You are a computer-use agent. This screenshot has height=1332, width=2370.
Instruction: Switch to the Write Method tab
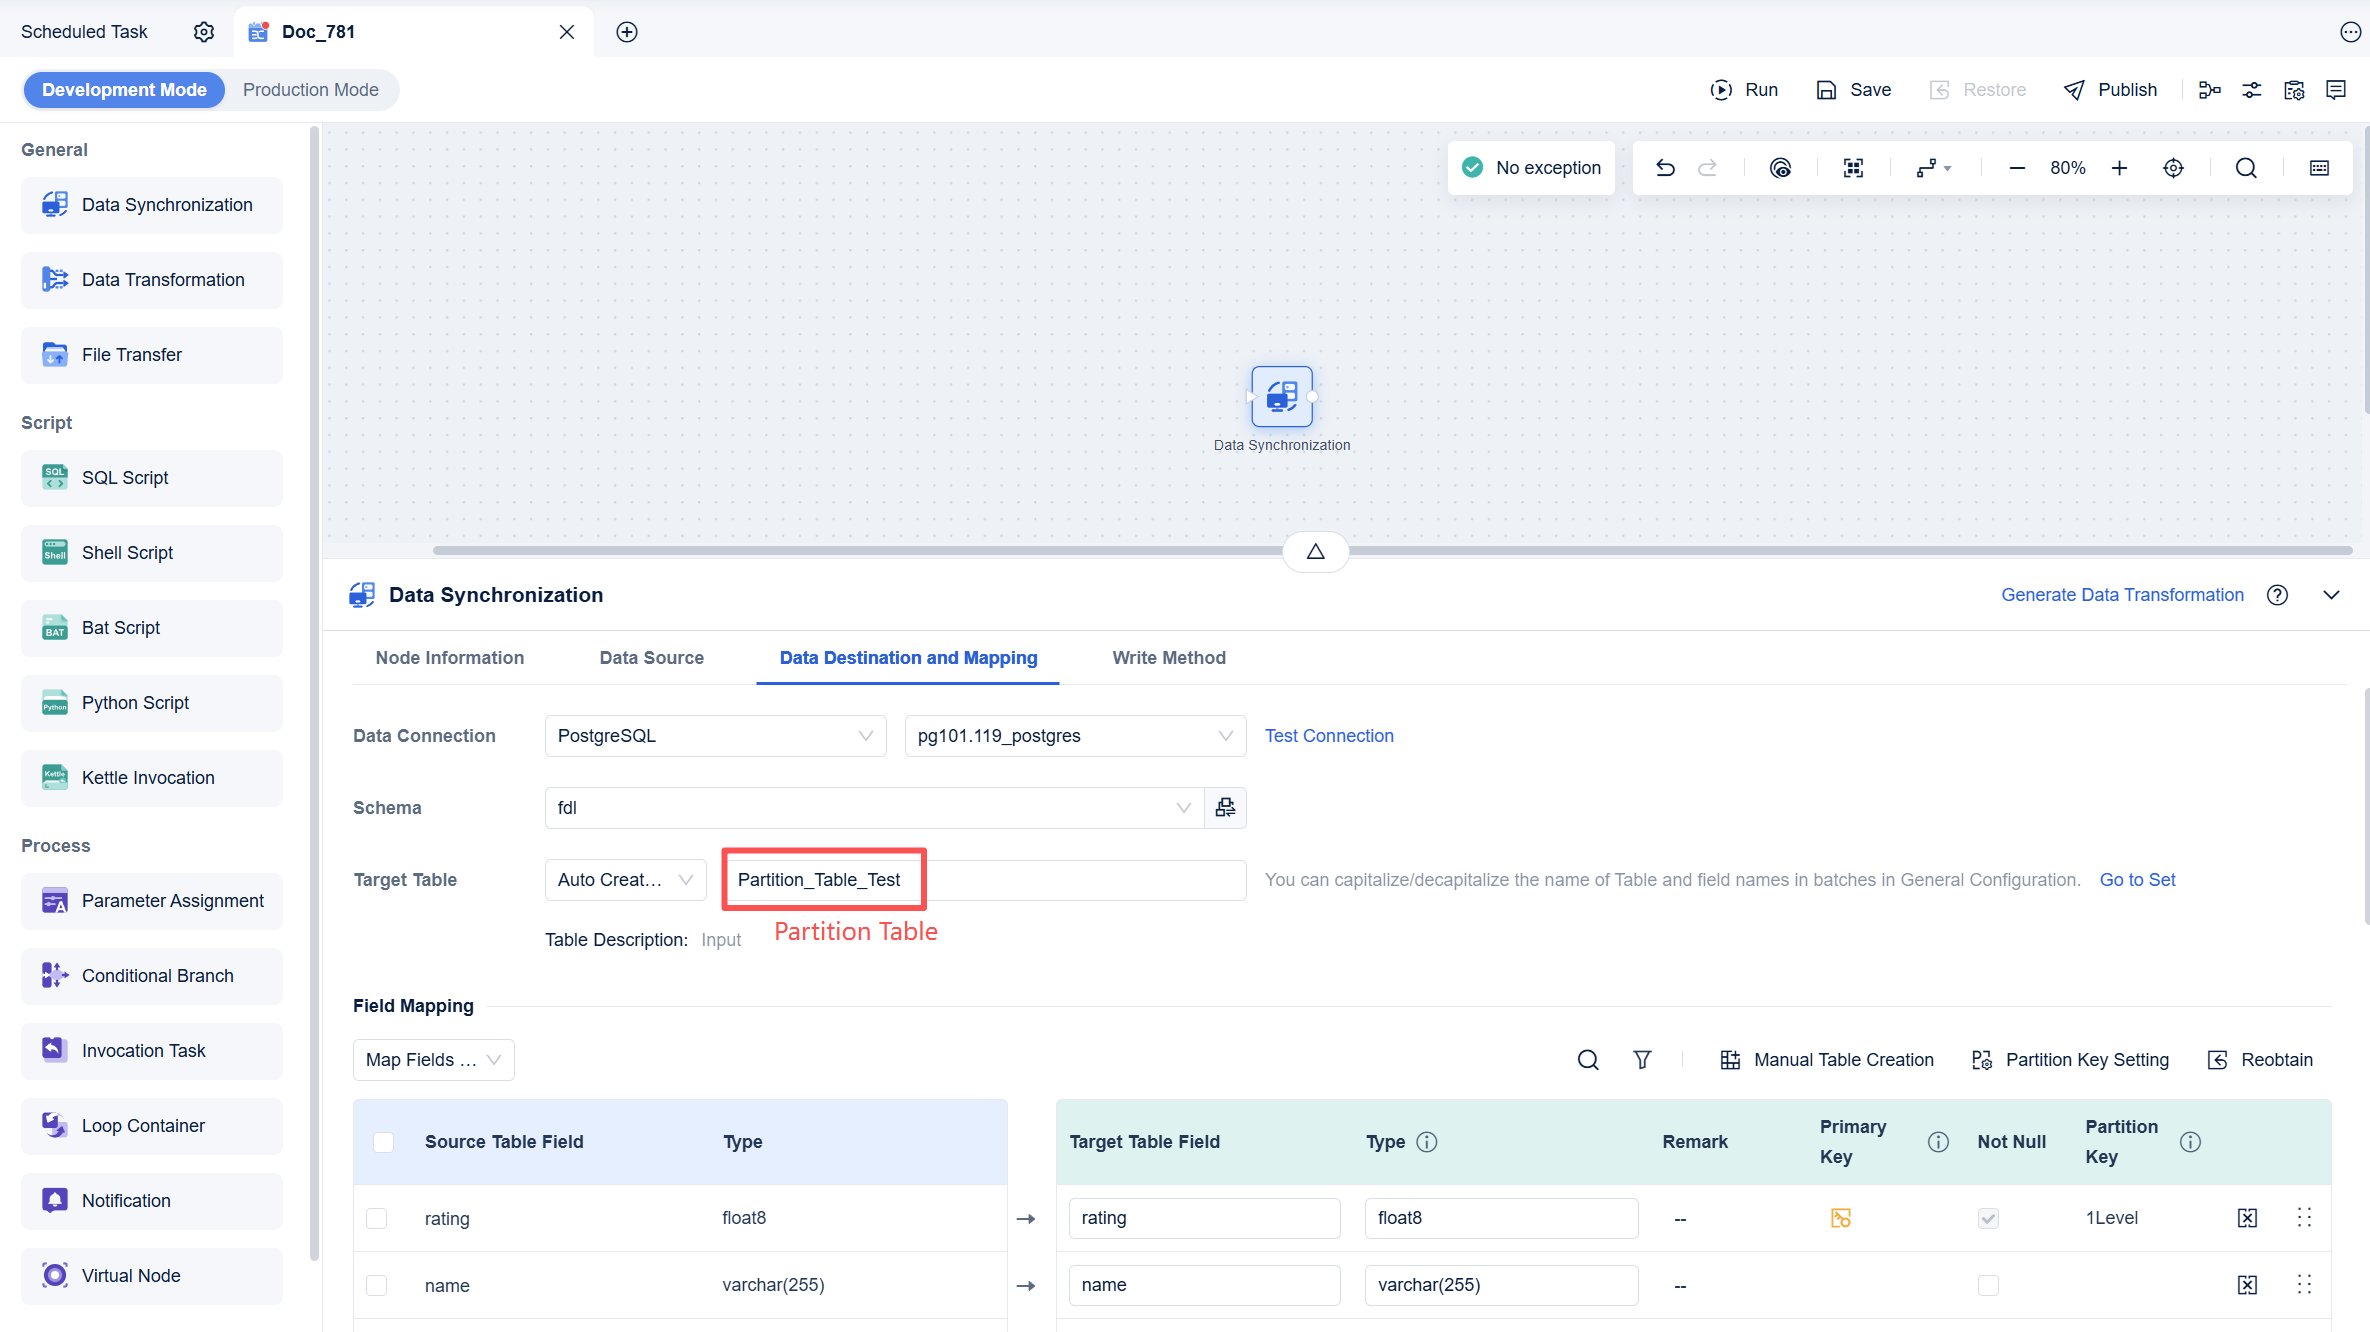(1168, 657)
